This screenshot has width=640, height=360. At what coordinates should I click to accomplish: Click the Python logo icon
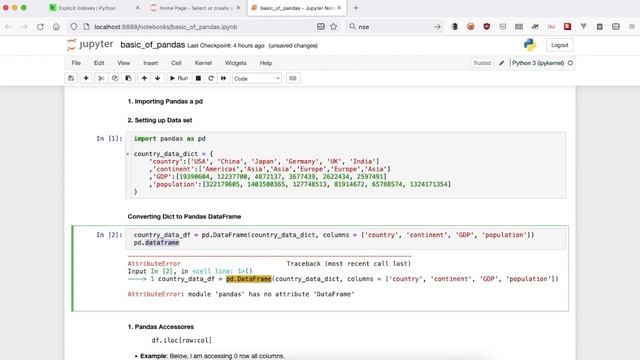[530, 44]
